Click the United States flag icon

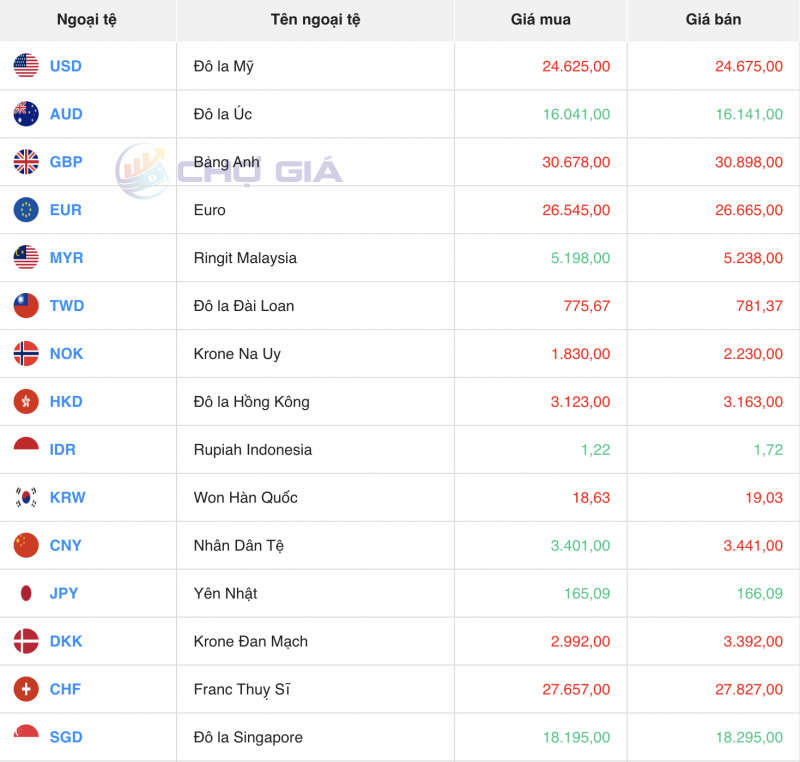point(26,66)
